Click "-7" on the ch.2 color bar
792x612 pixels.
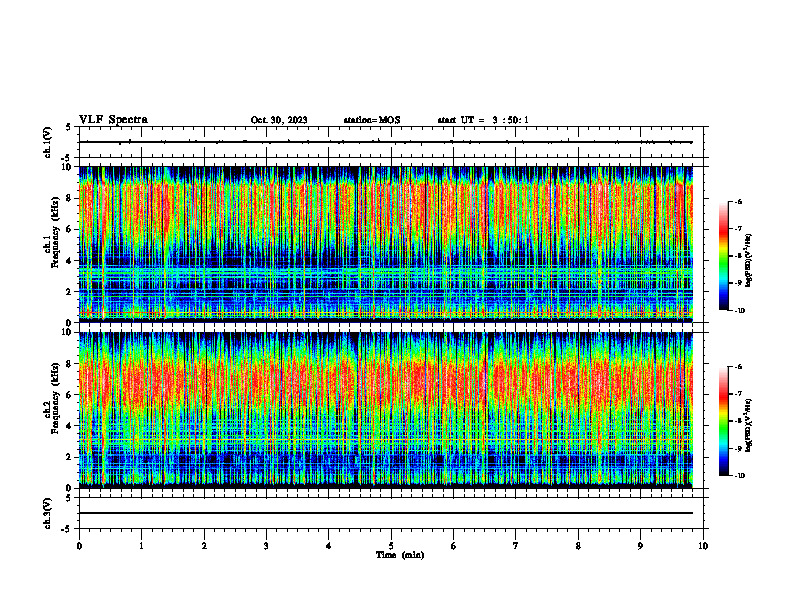click(x=738, y=394)
